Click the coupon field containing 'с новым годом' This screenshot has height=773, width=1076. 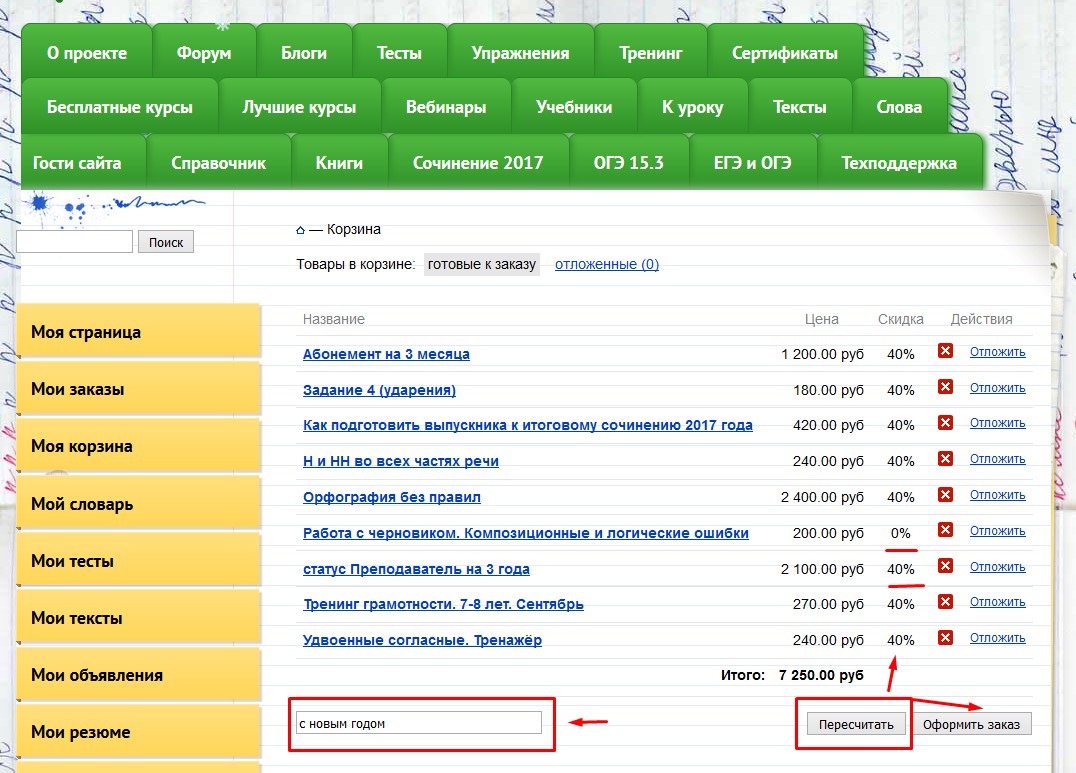coord(419,723)
